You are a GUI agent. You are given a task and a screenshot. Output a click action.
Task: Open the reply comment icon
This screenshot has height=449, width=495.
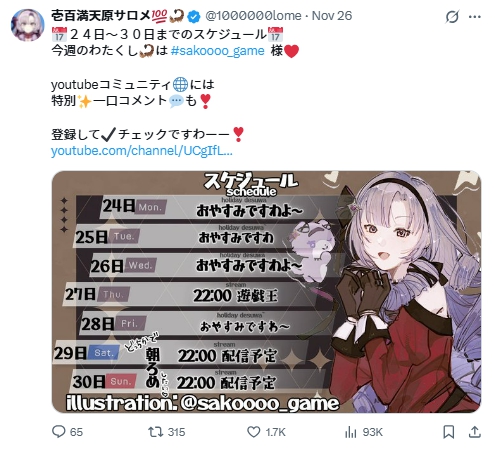[59, 432]
